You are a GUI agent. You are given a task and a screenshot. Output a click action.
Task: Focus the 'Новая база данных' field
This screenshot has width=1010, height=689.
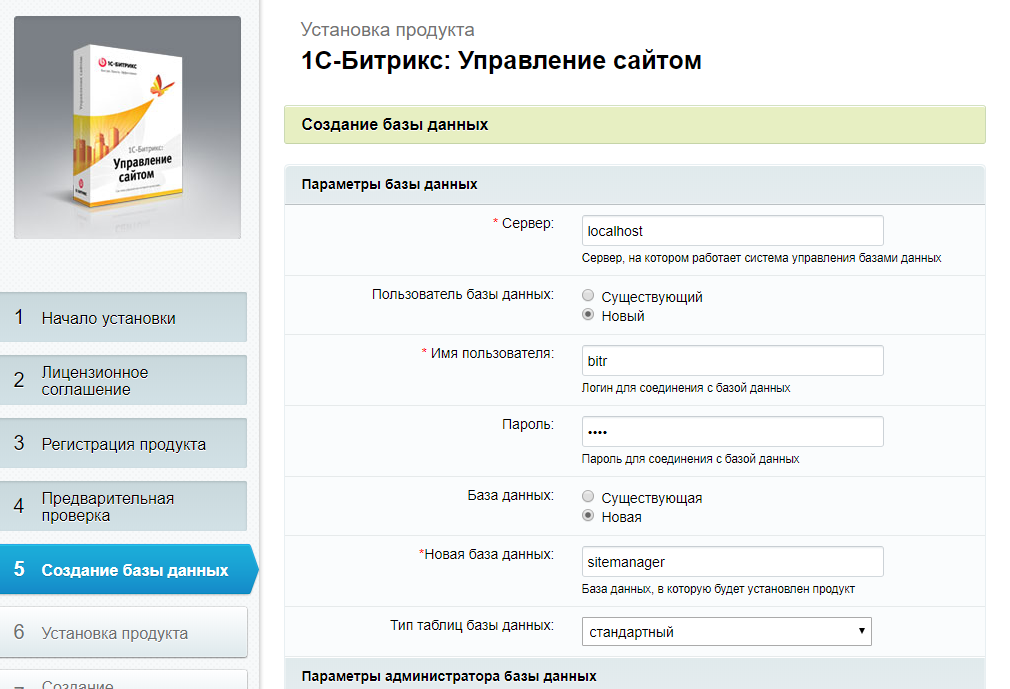(x=732, y=562)
